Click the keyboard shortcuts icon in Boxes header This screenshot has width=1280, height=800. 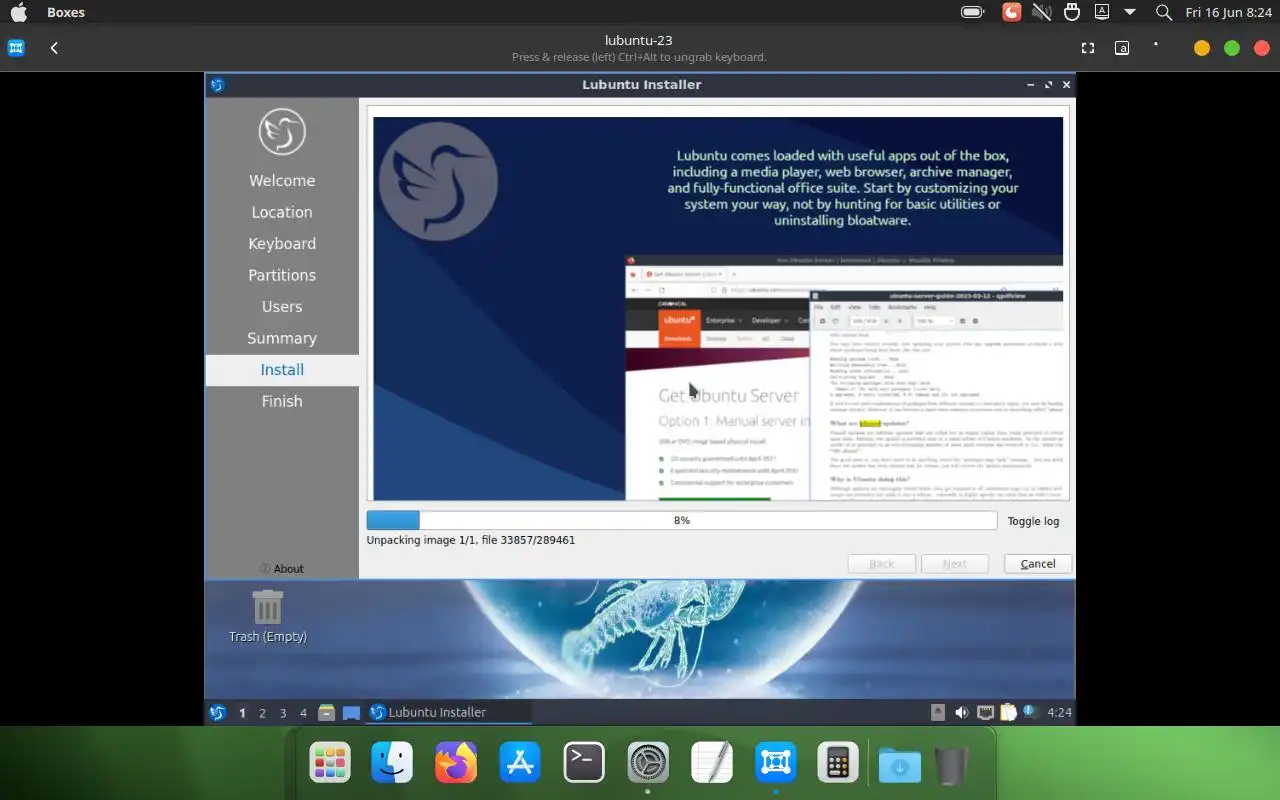coord(1122,48)
